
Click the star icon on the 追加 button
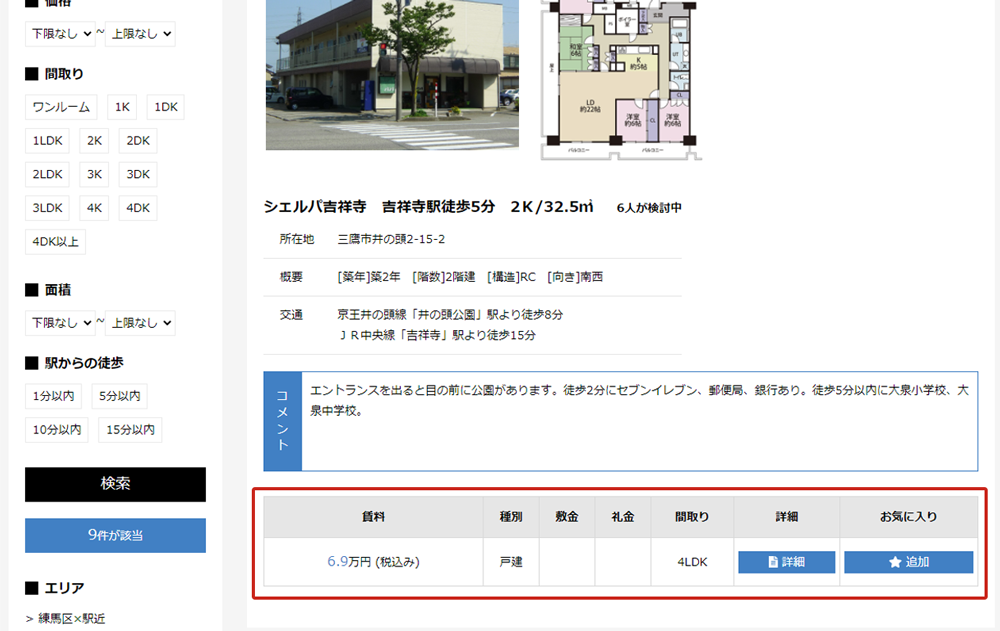(x=895, y=562)
